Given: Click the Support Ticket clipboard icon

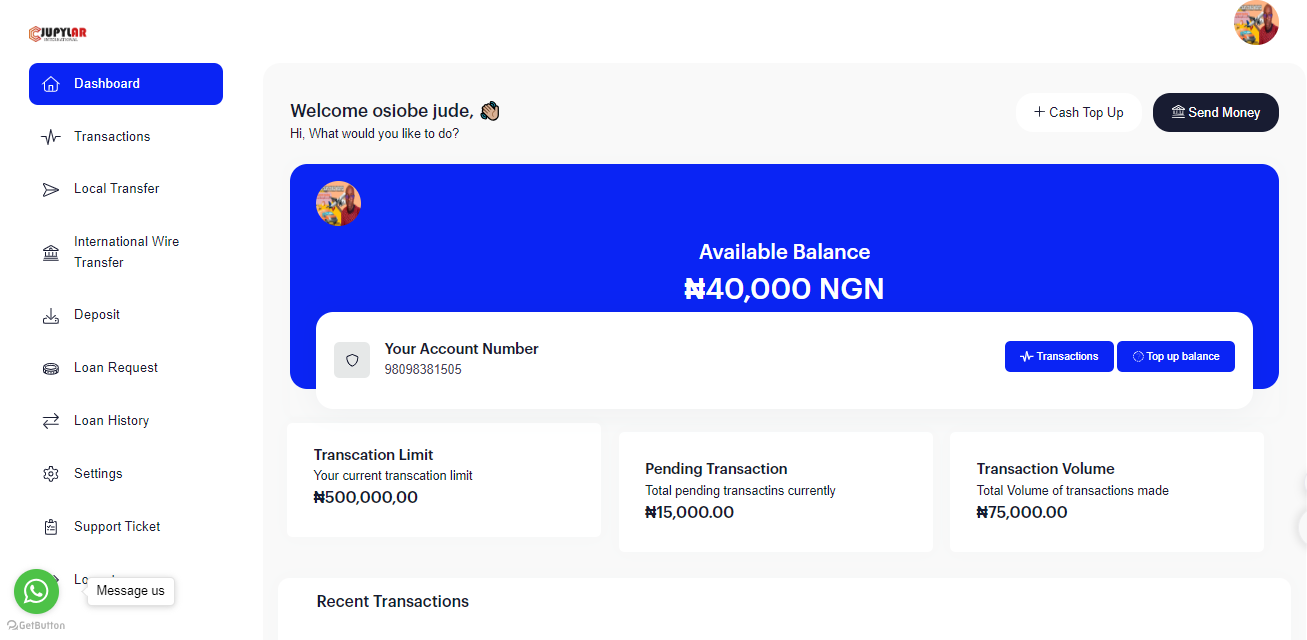Looking at the screenshot, I should (51, 527).
